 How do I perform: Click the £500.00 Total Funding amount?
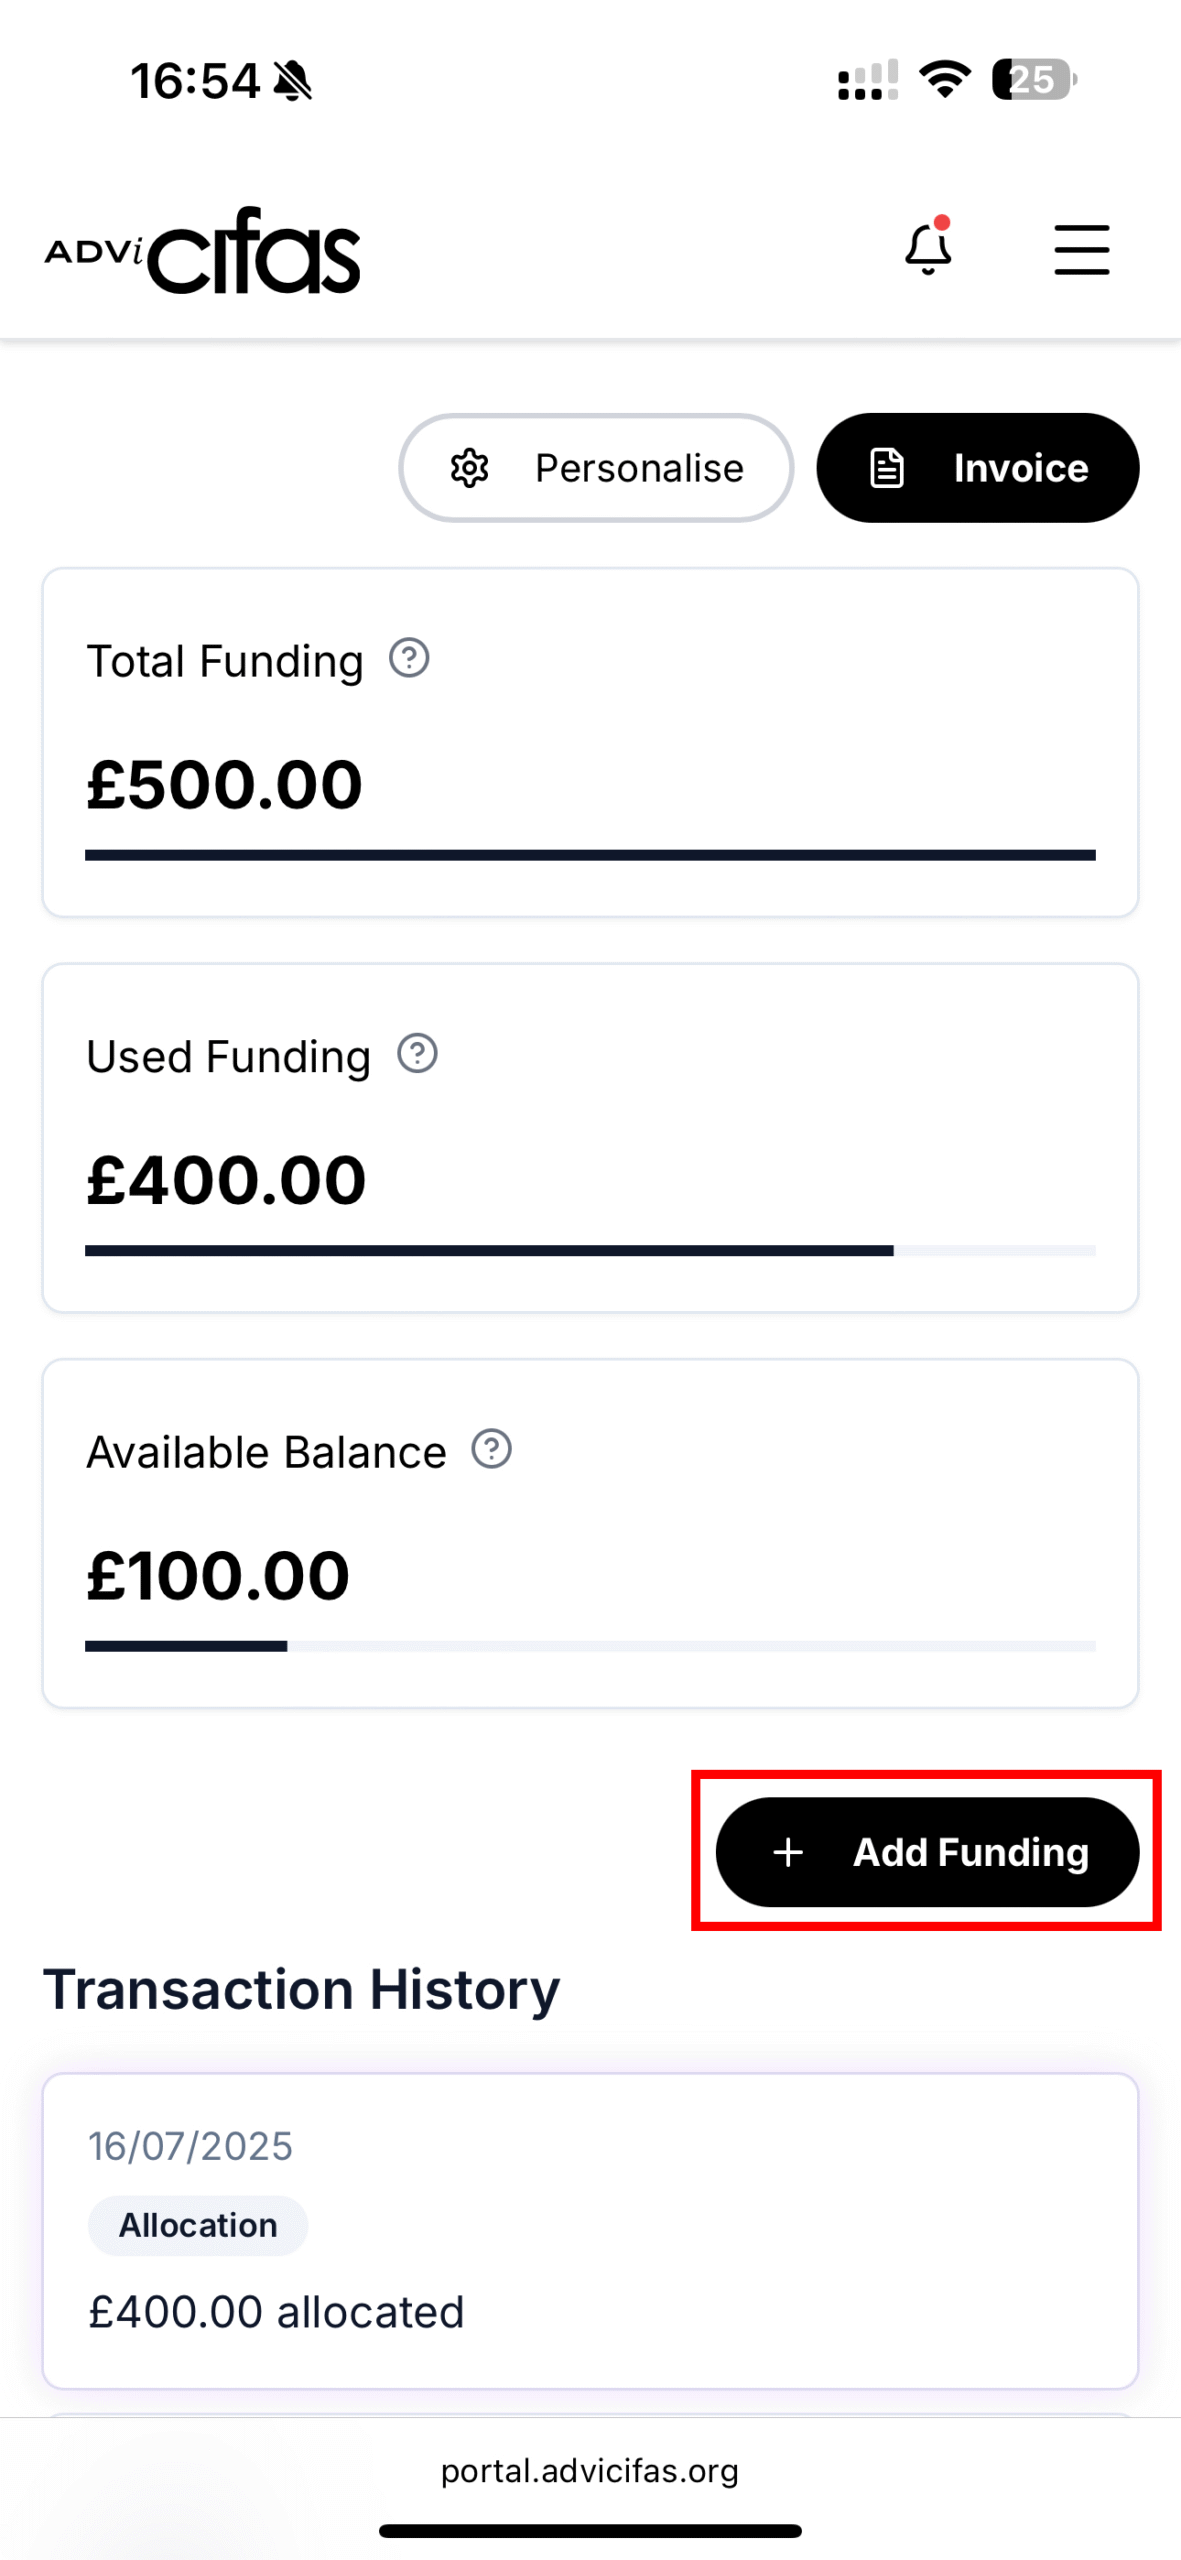click(x=225, y=784)
